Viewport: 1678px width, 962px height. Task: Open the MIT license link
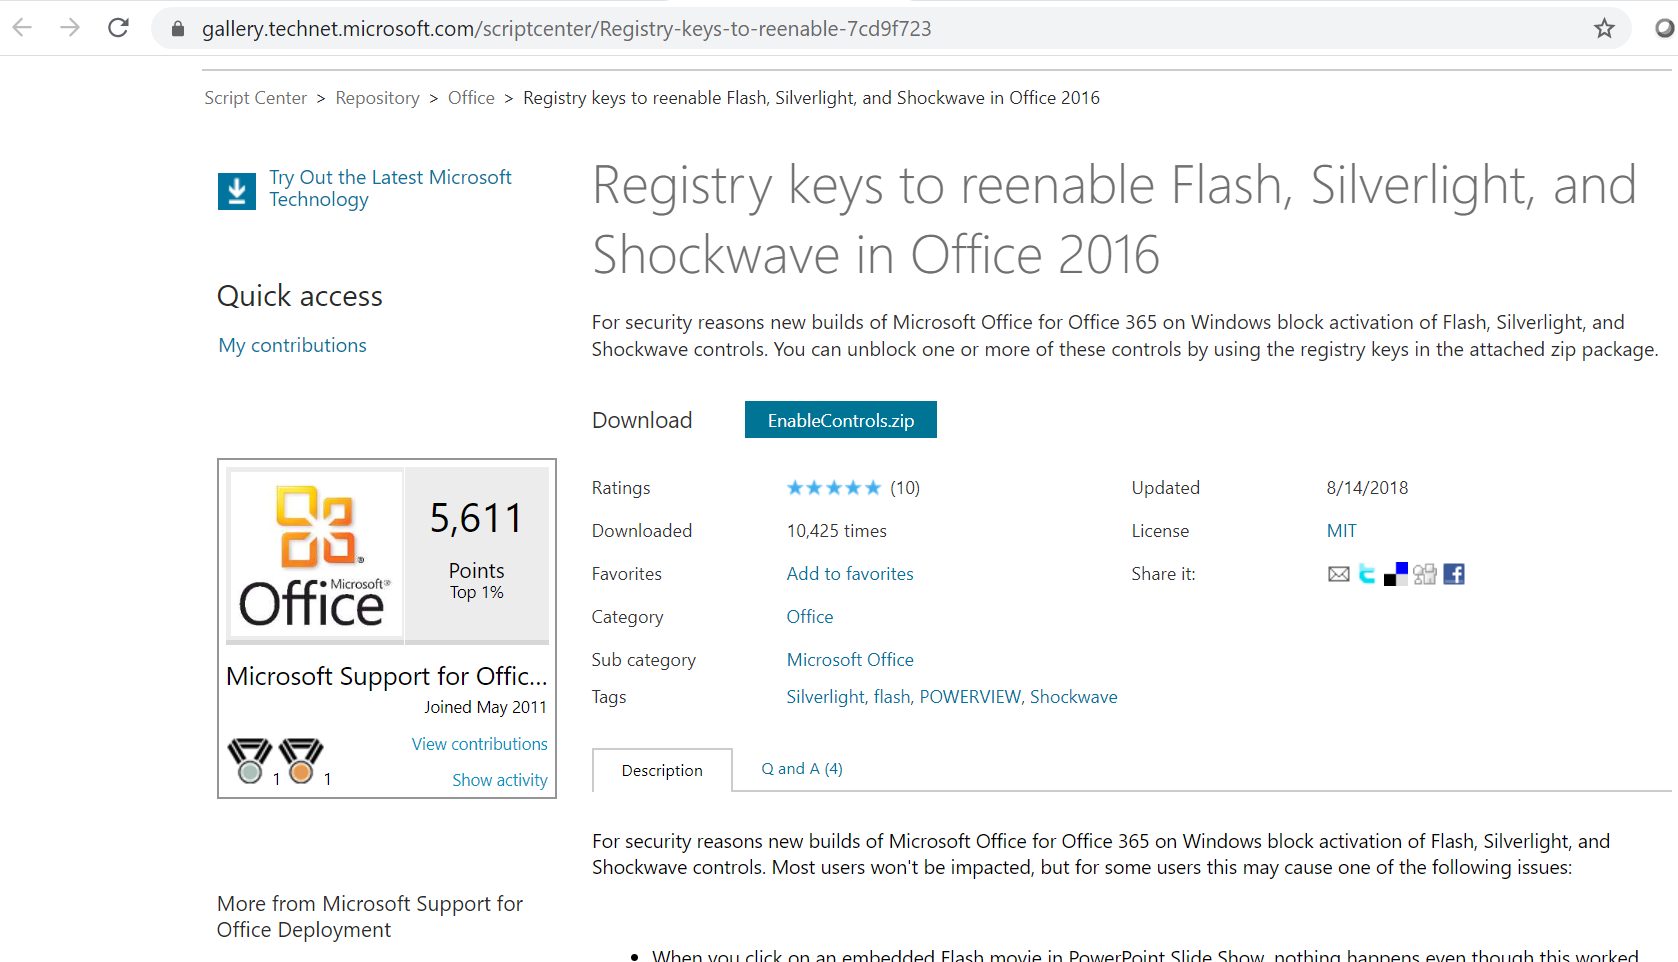click(1341, 531)
